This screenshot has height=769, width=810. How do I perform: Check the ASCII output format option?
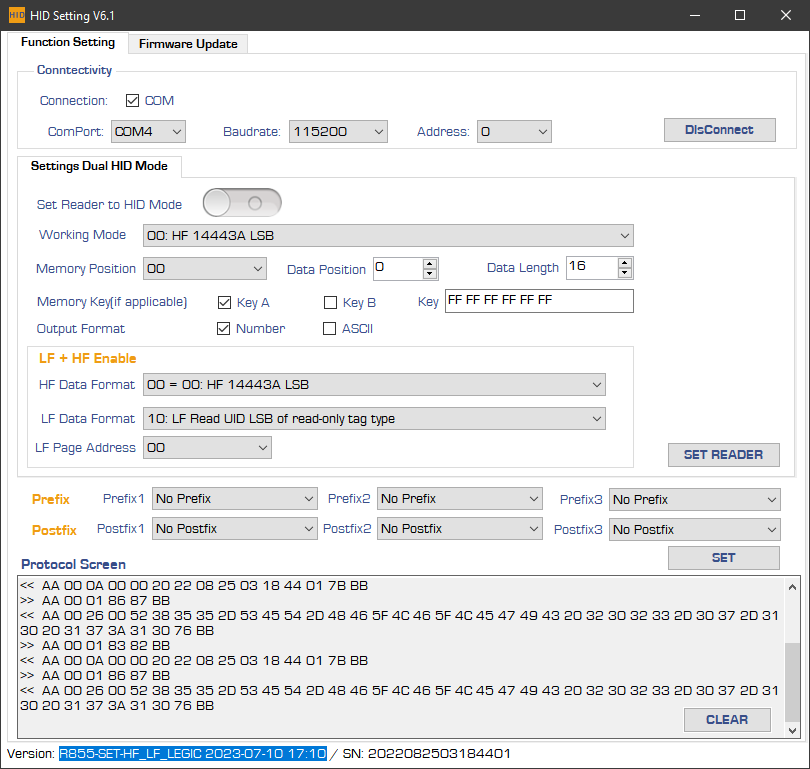tap(331, 328)
